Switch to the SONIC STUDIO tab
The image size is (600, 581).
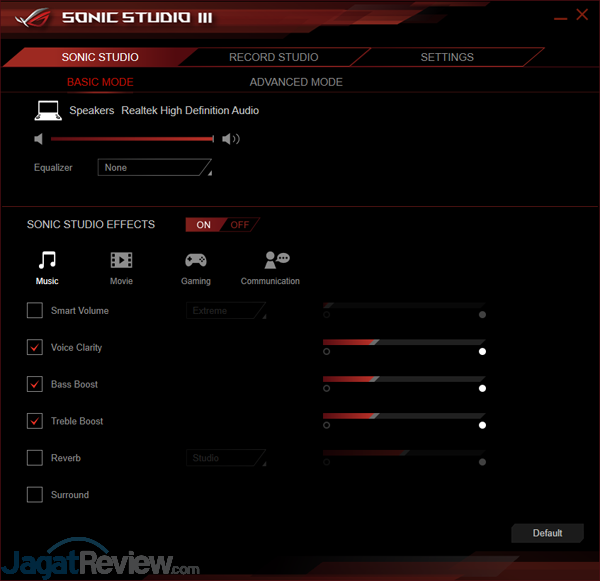[x=100, y=57]
